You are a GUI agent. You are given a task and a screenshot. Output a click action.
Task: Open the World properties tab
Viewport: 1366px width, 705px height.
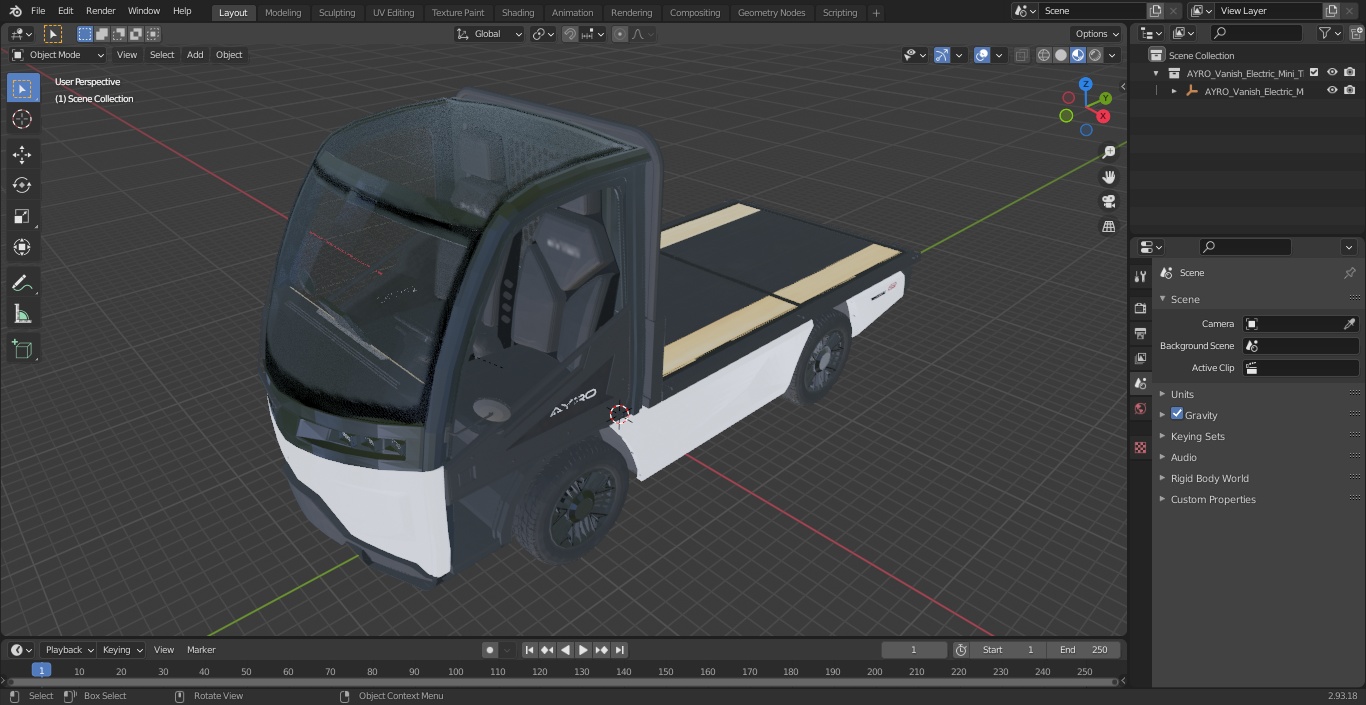tap(1140, 408)
